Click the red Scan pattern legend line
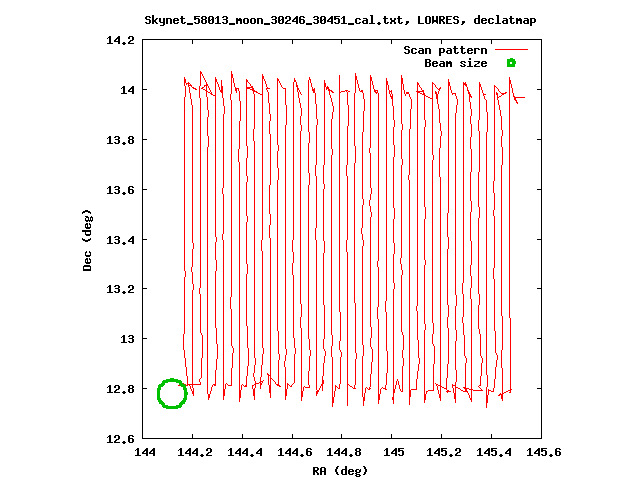The width and height of the screenshot is (640, 480). pyautogui.click(x=511, y=50)
